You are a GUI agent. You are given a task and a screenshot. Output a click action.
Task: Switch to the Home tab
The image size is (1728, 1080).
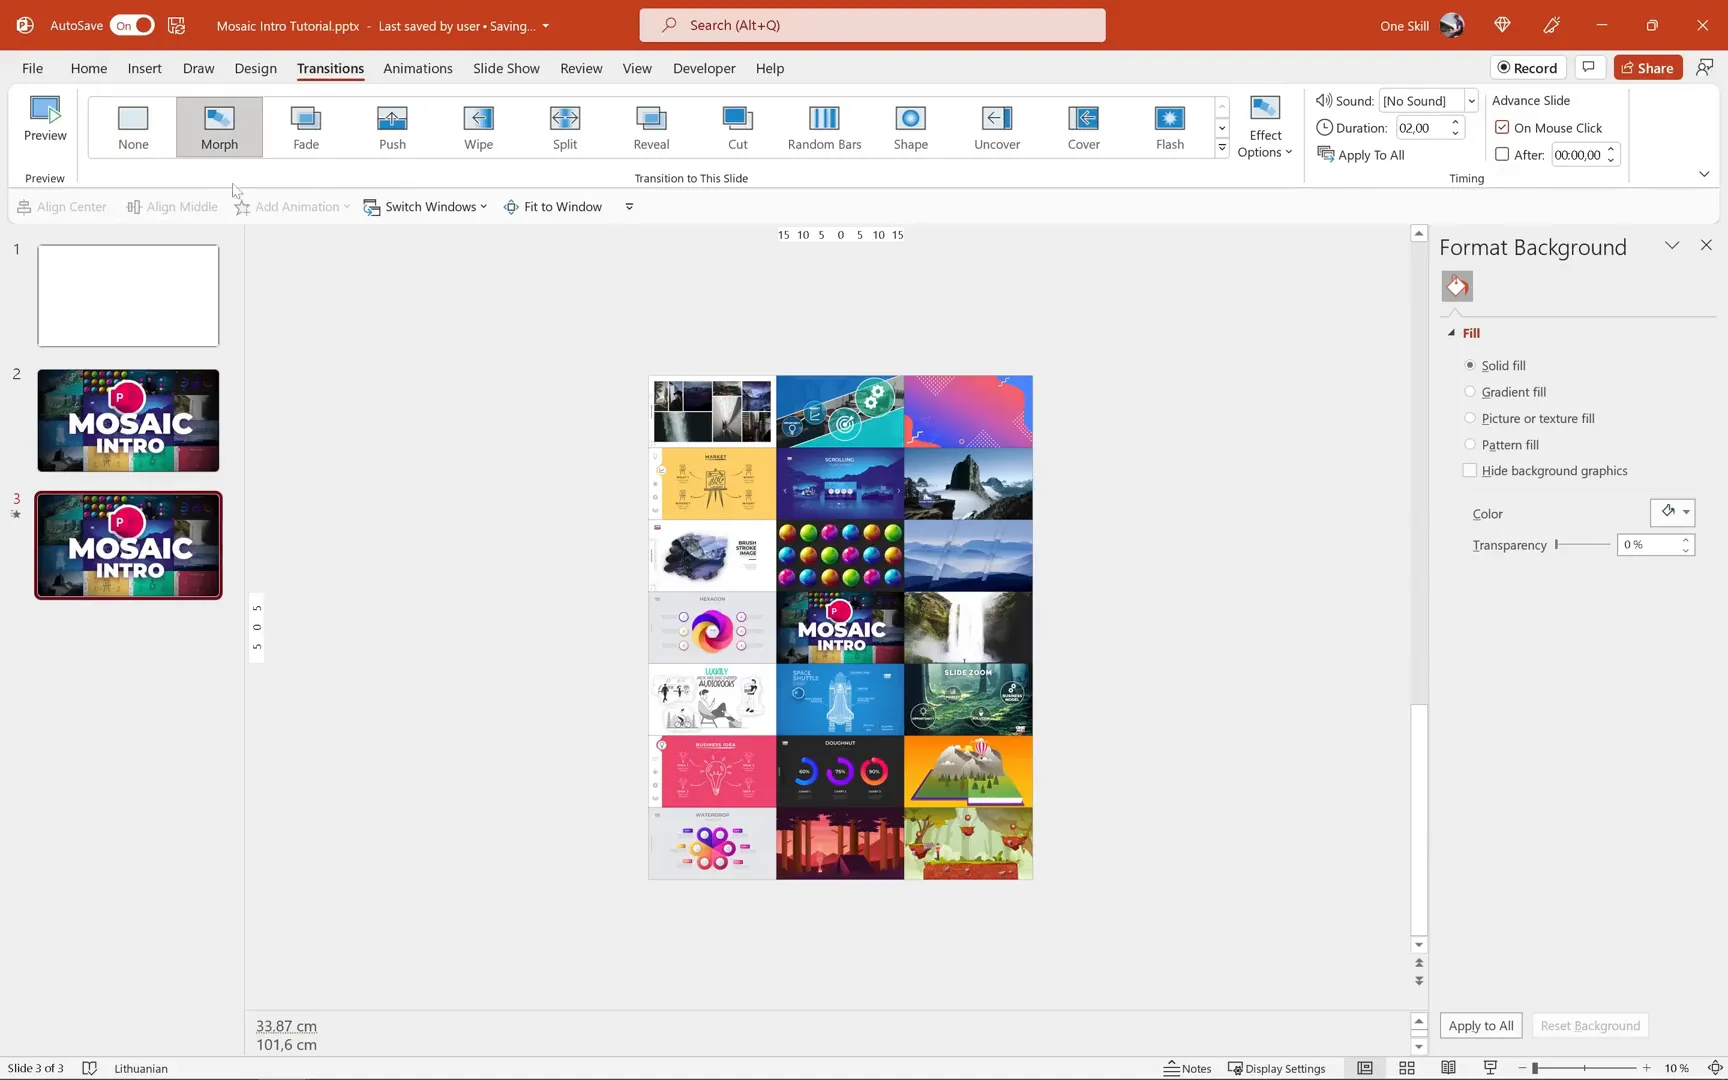click(x=89, y=68)
